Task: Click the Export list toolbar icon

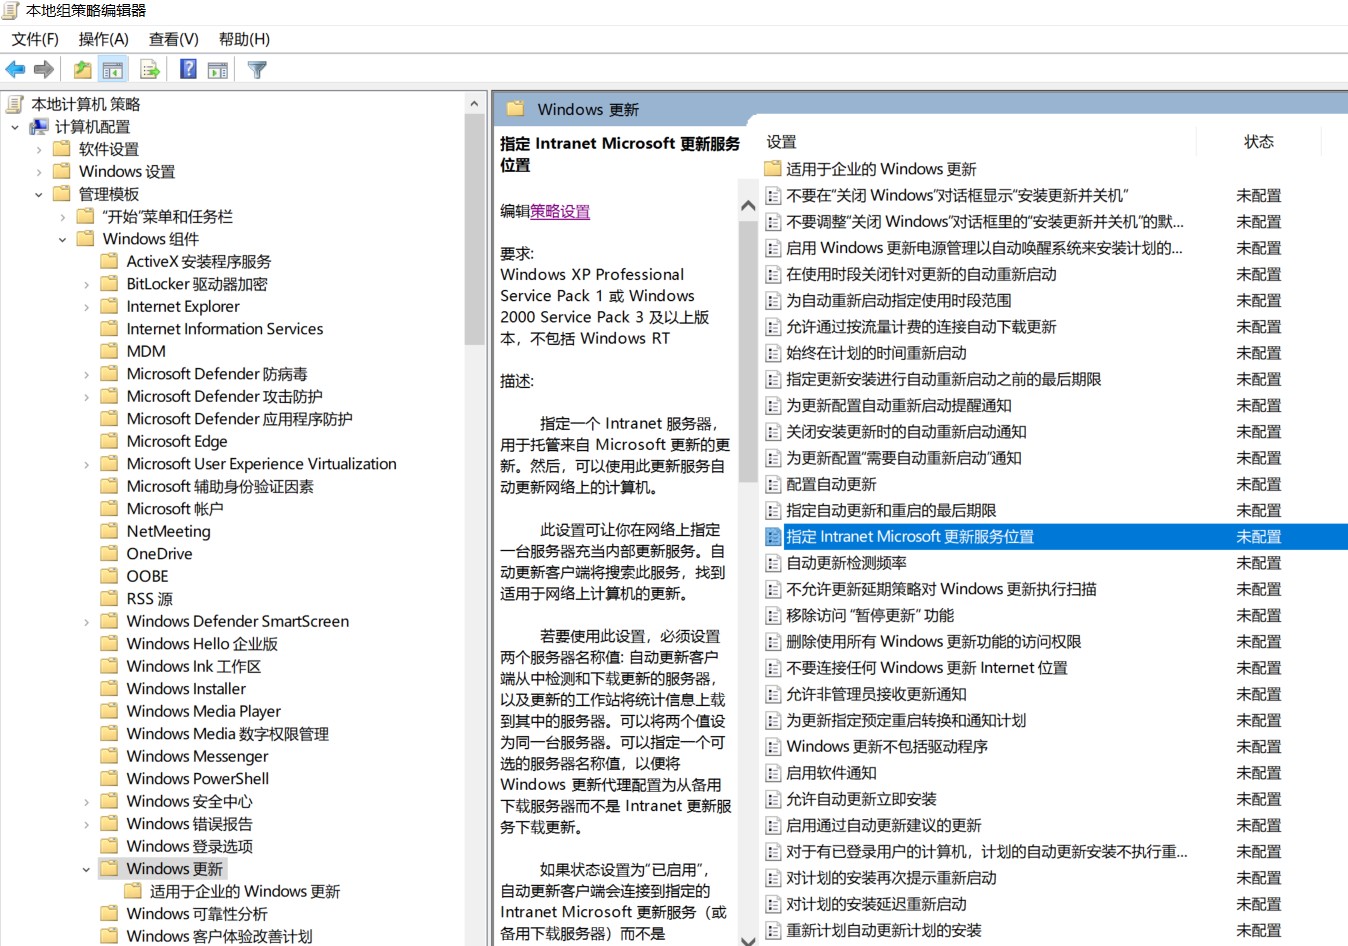Action: coord(150,69)
